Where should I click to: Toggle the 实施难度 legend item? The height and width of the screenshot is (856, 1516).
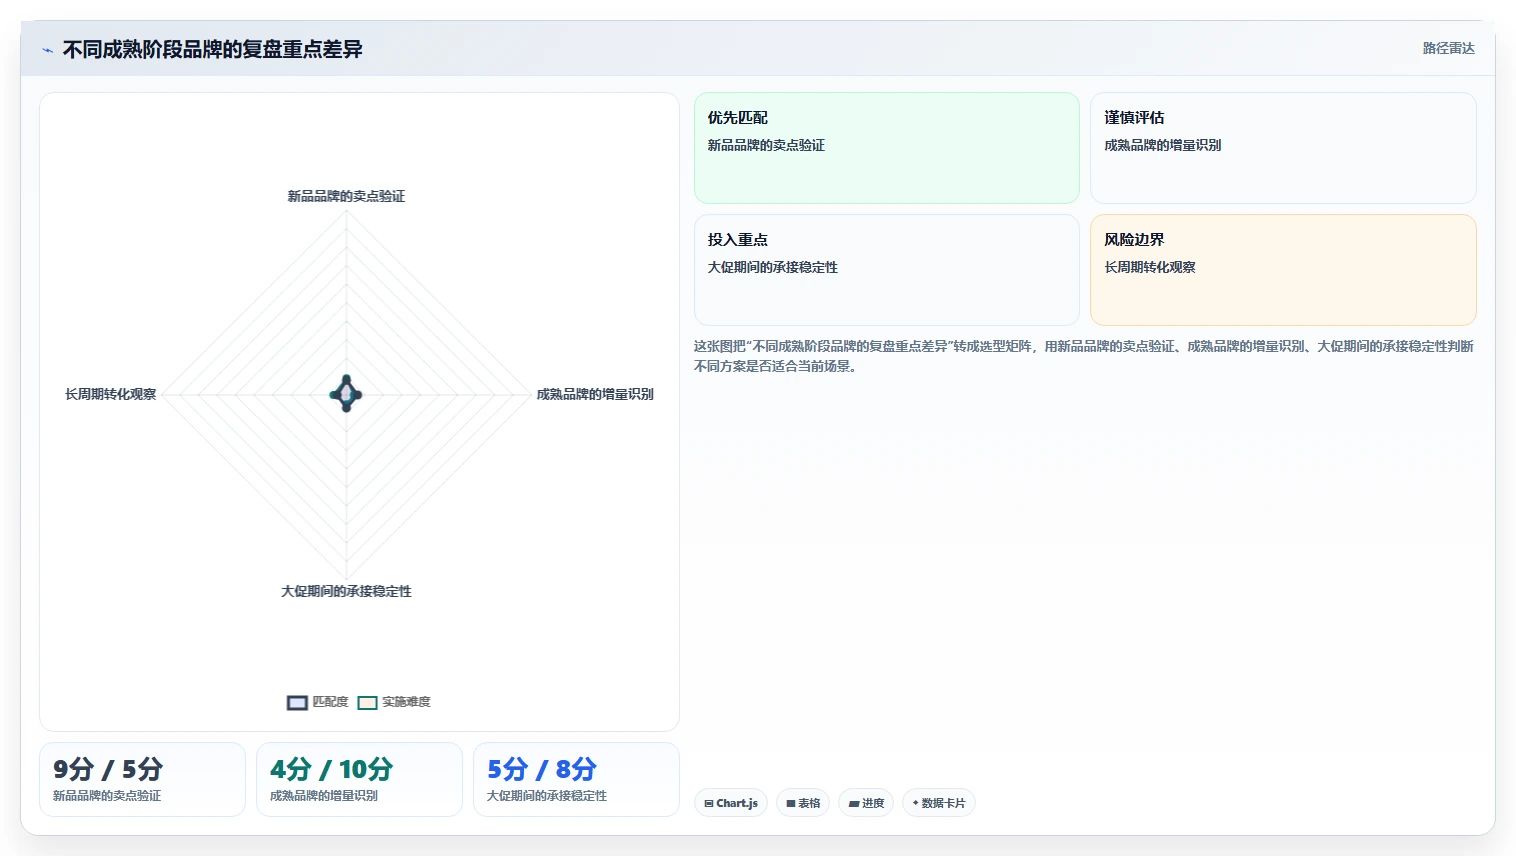click(394, 702)
